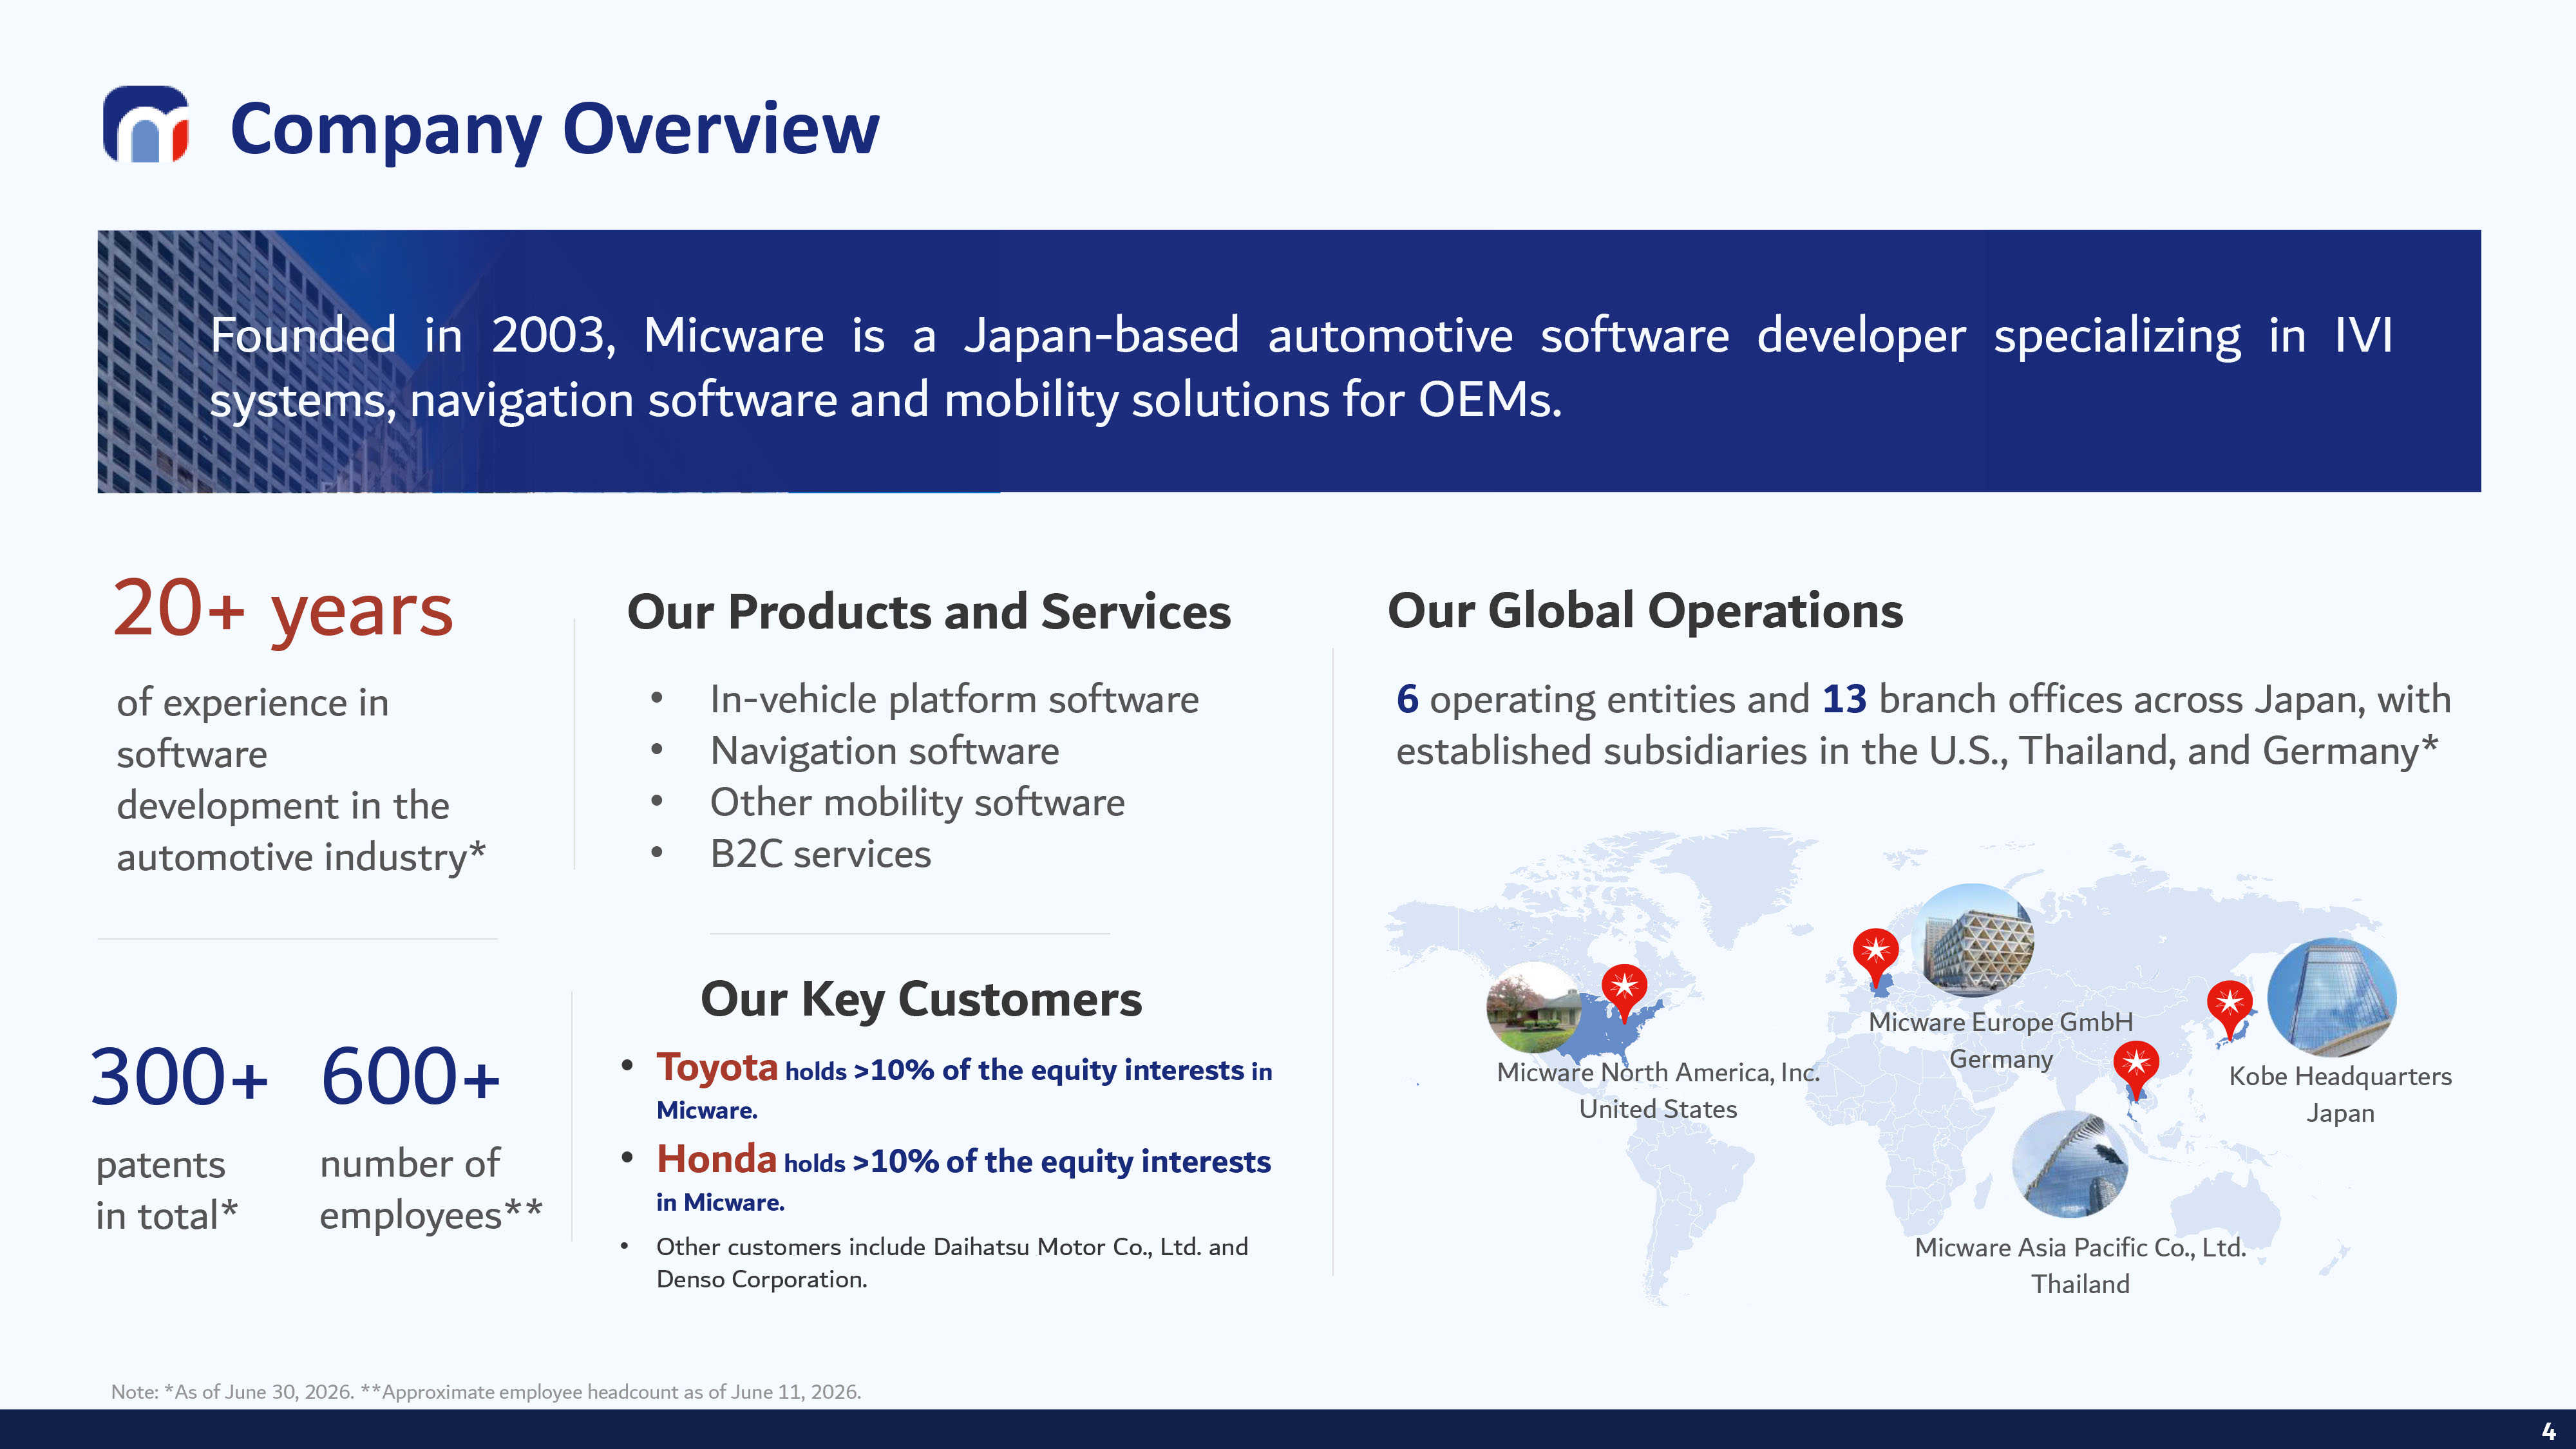Click the "Founded in 2003, Micware" banner text

tap(1301, 367)
